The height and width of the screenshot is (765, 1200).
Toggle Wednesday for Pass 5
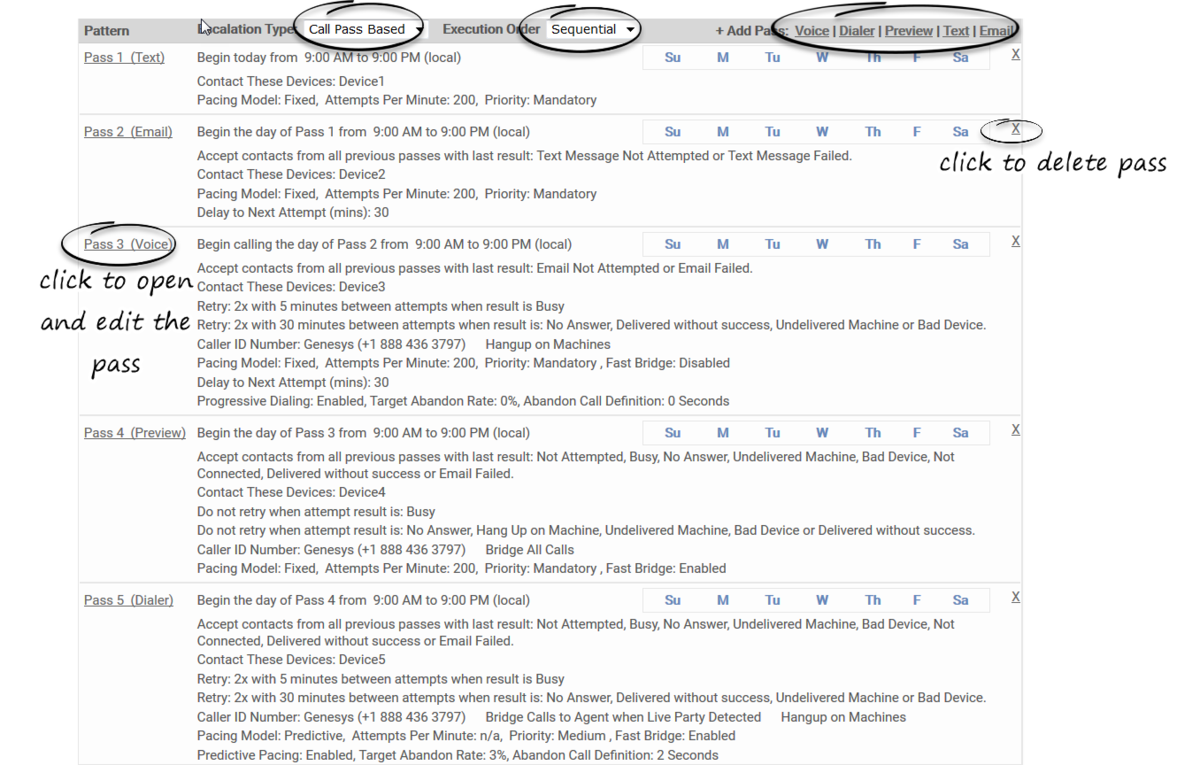(822, 601)
